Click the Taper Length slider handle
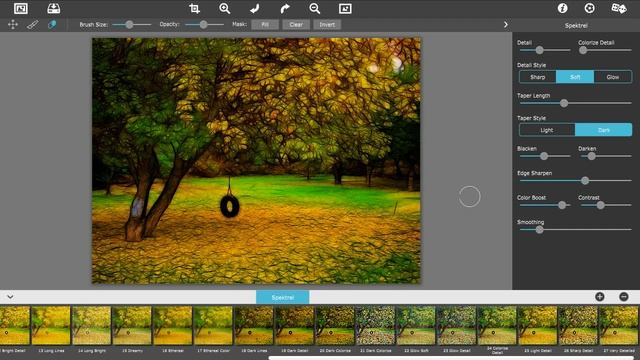The width and height of the screenshot is (640, 360). click(x=564, y=103)
